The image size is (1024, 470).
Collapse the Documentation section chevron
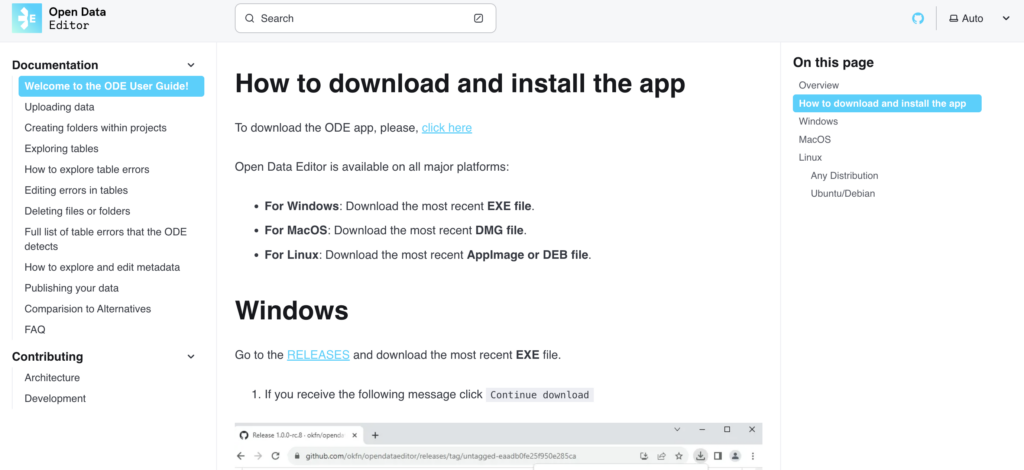coord(191,65)
